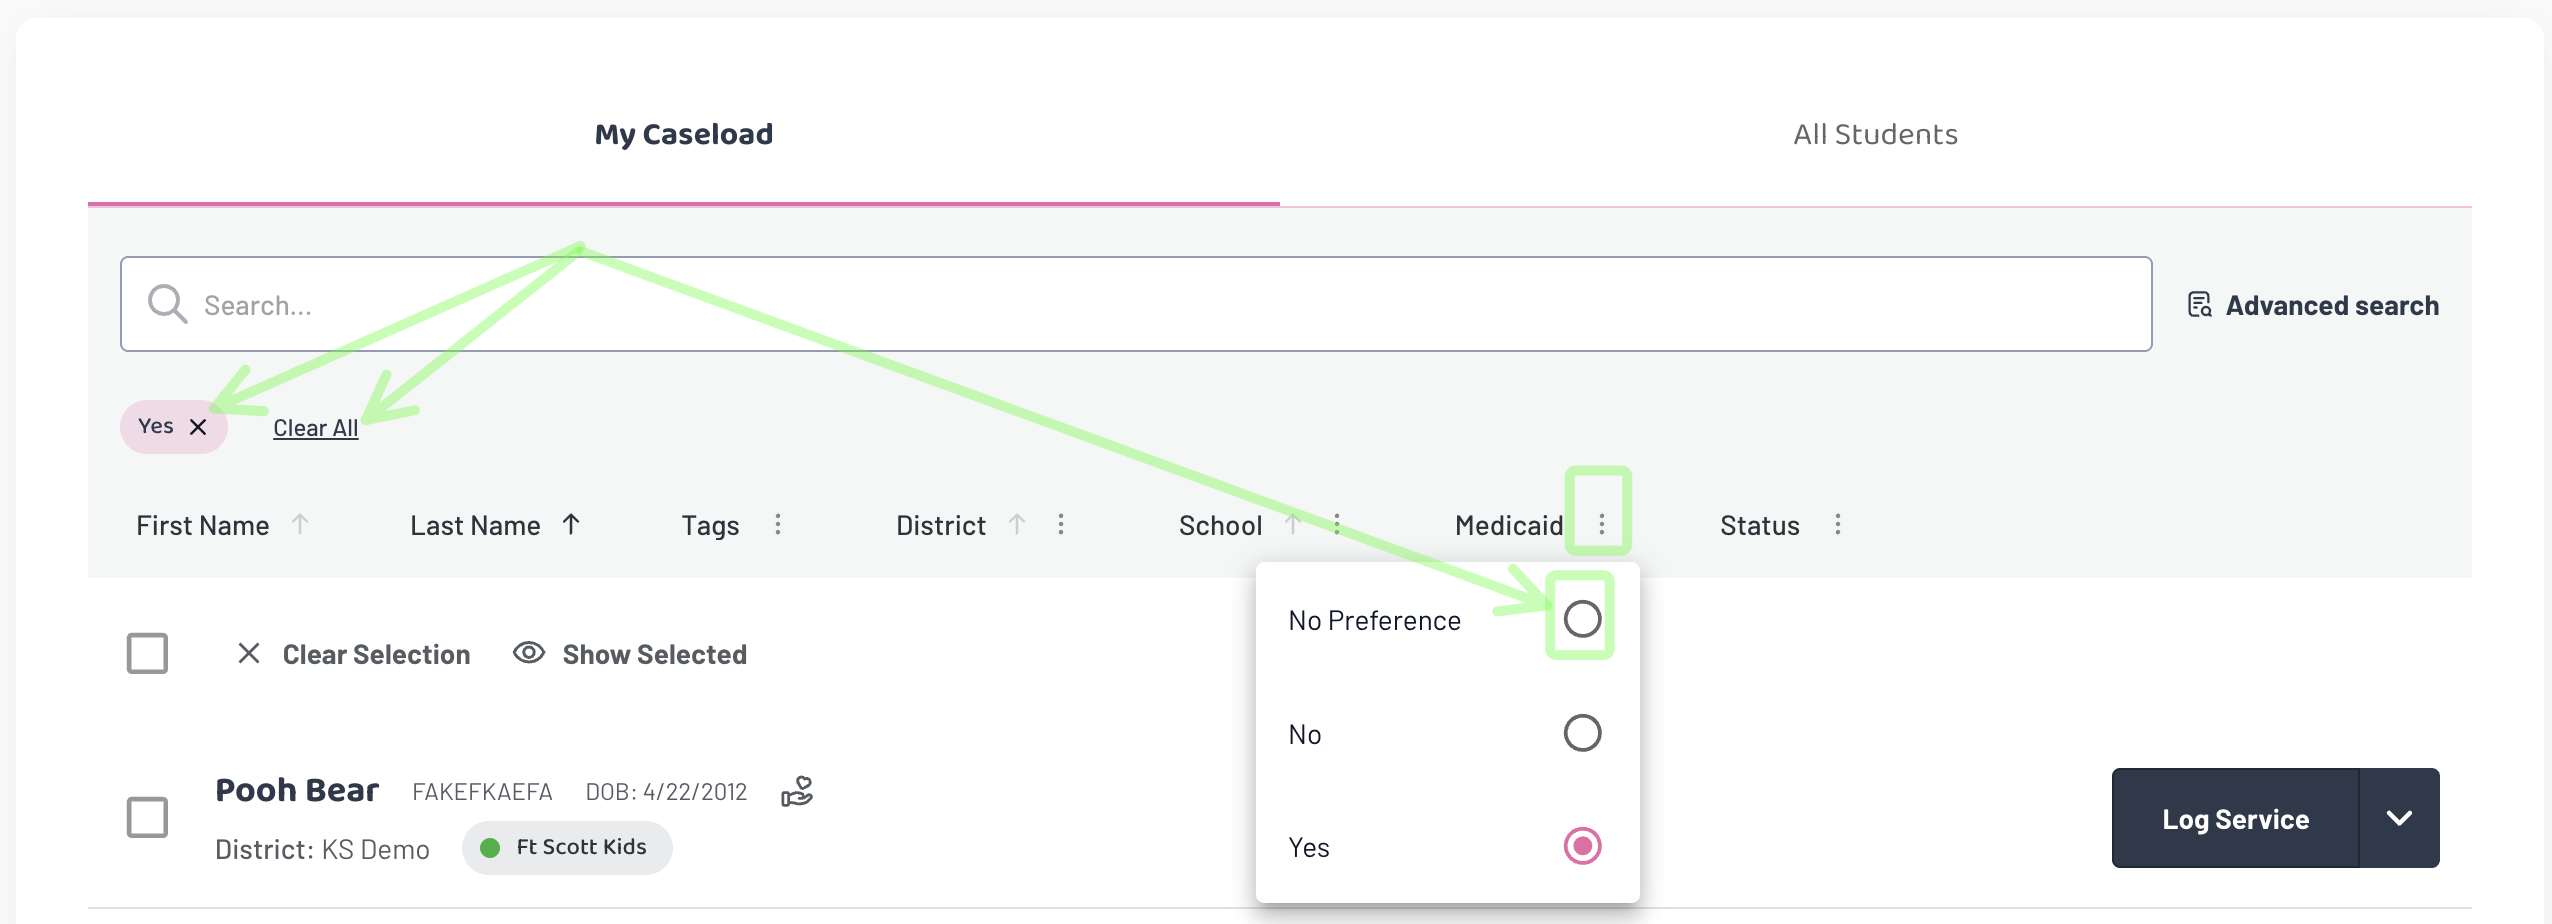Select the Yes radio option
This screenshot has height=924, width=2552.
coord(1582,846)
